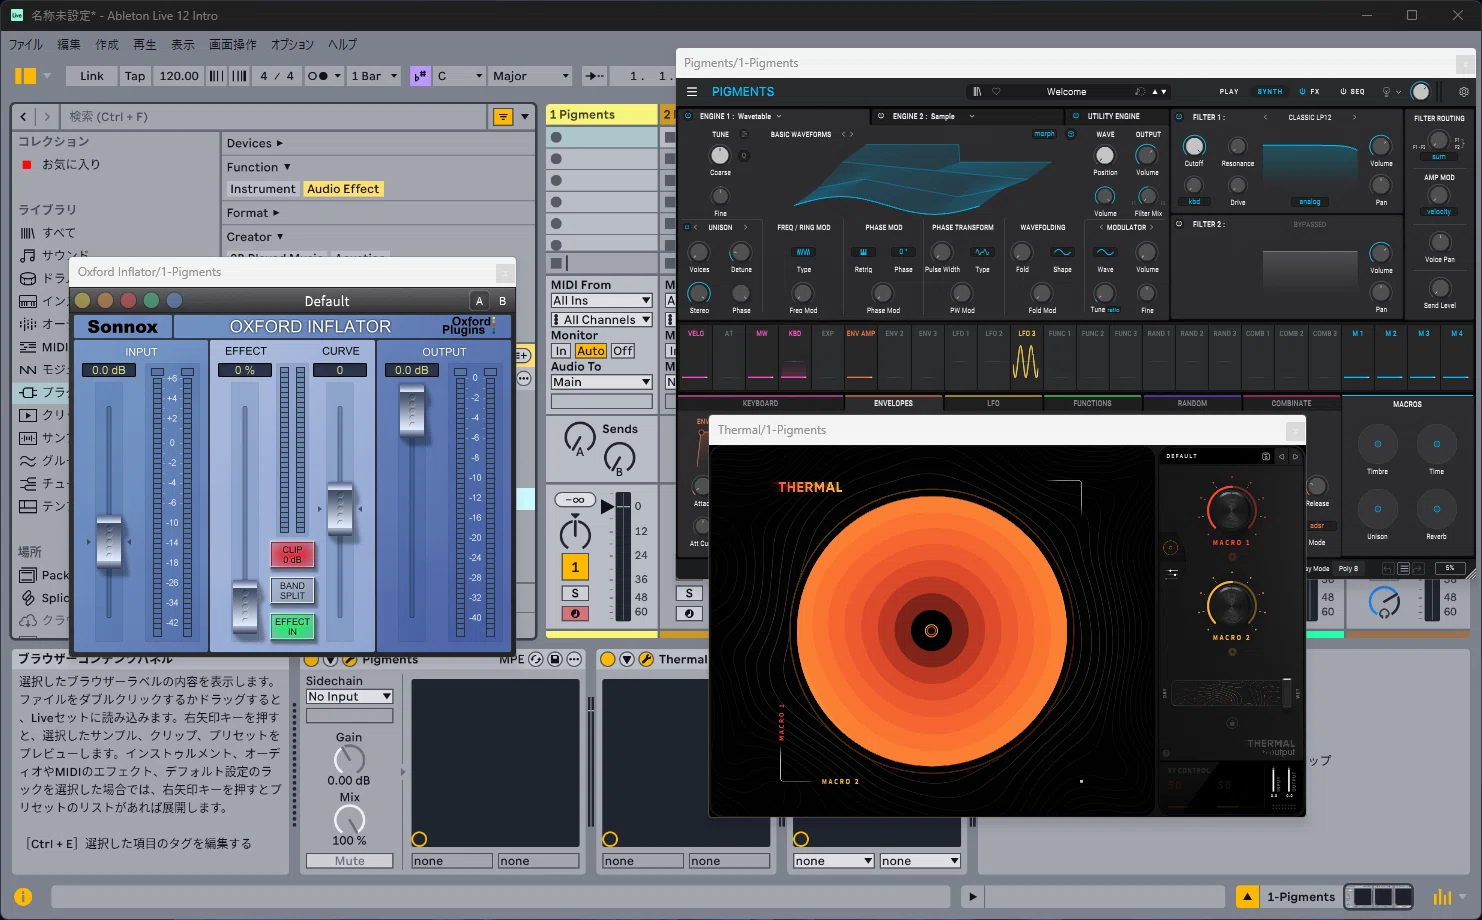Switch to Pigments FUNCTIONS tab
Screen dimensions: 1482x920
(1092, 403)
